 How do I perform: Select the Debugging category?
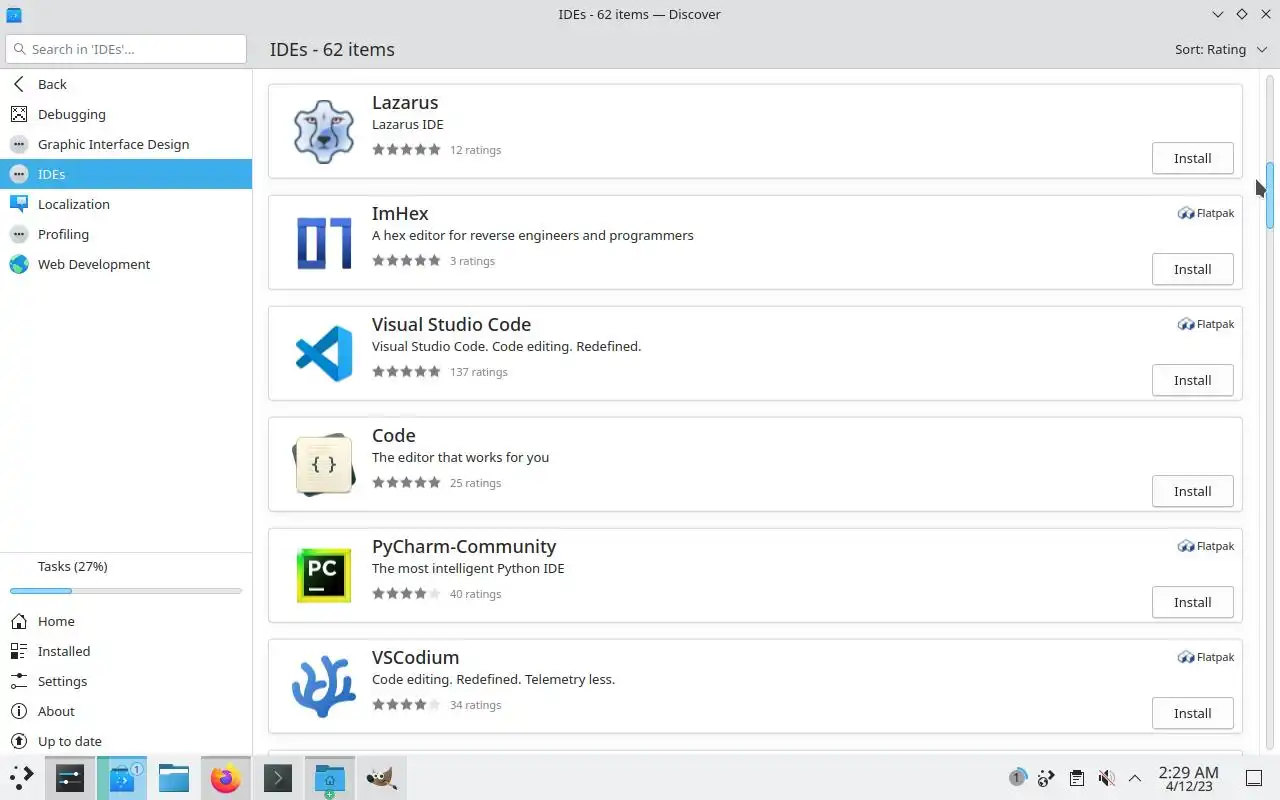click(x=126, y=114)
